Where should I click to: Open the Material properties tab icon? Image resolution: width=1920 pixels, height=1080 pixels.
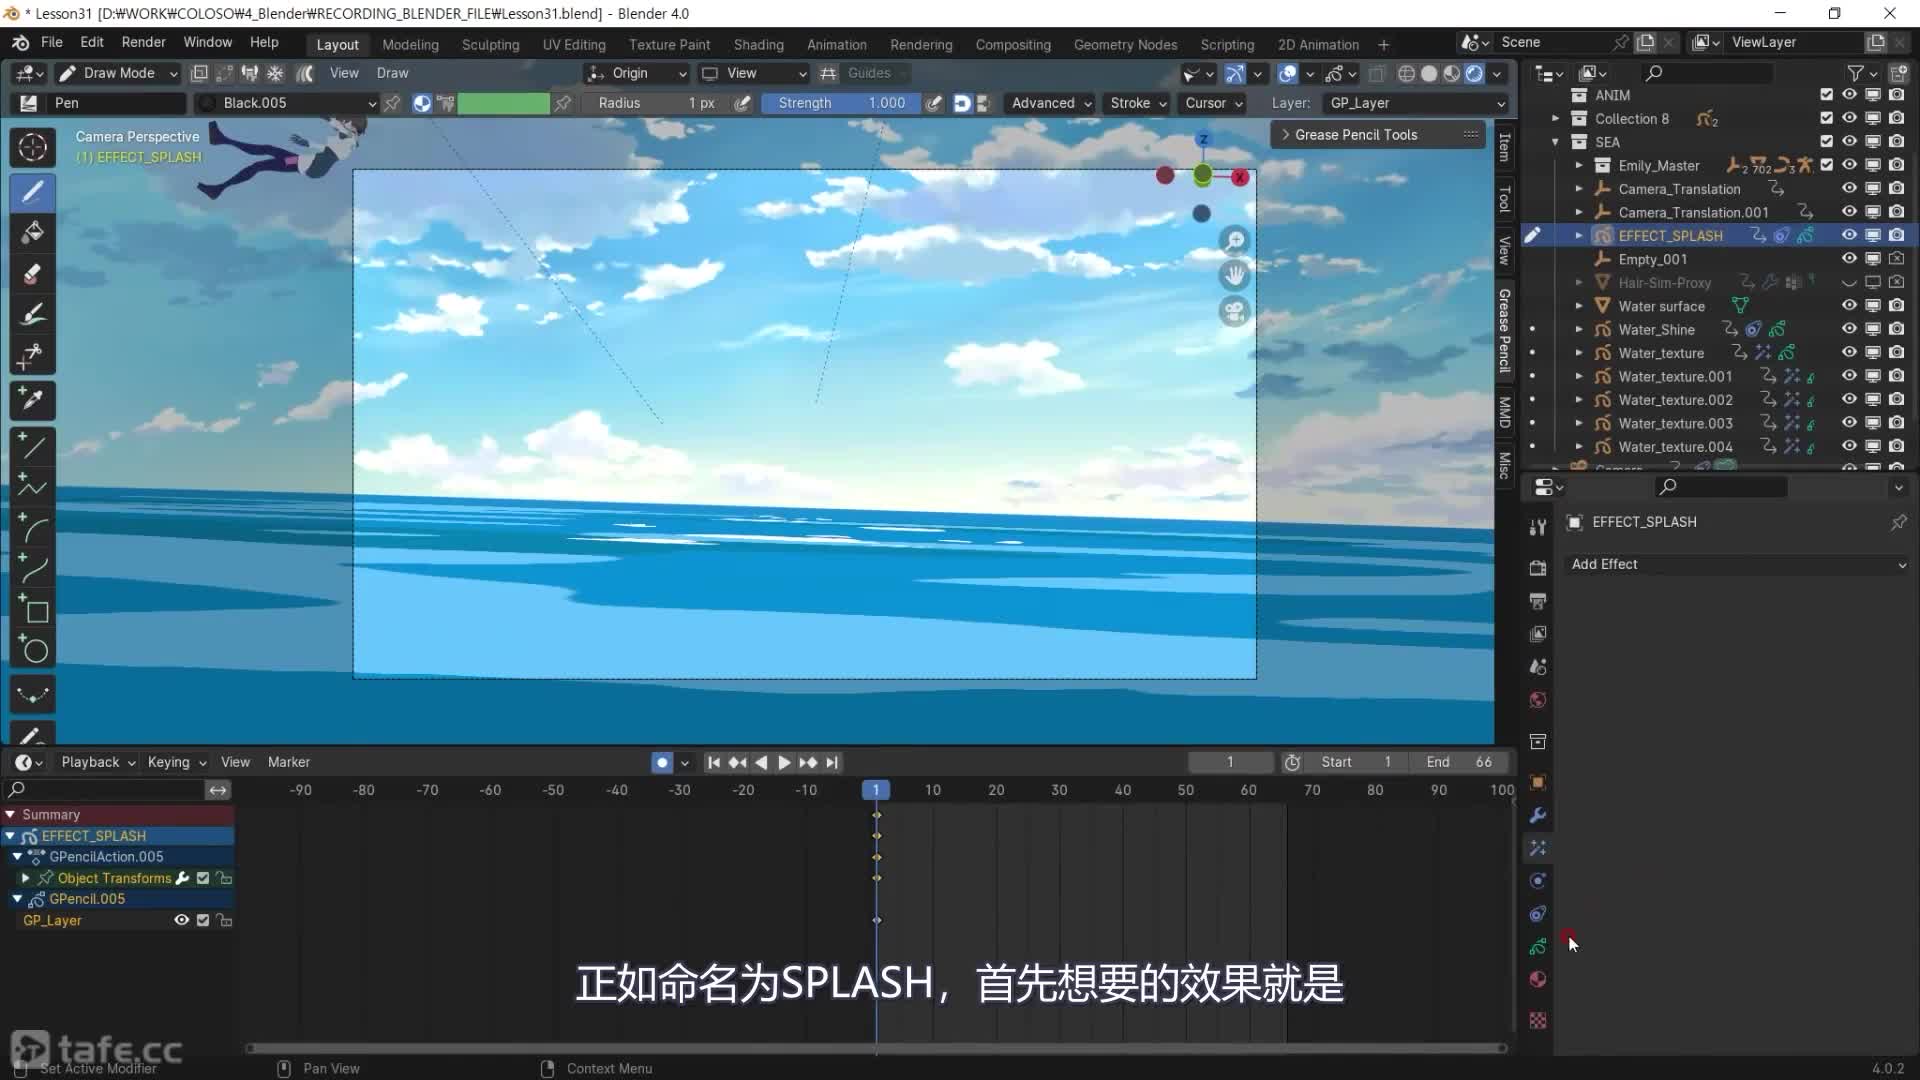[1538, 979]
